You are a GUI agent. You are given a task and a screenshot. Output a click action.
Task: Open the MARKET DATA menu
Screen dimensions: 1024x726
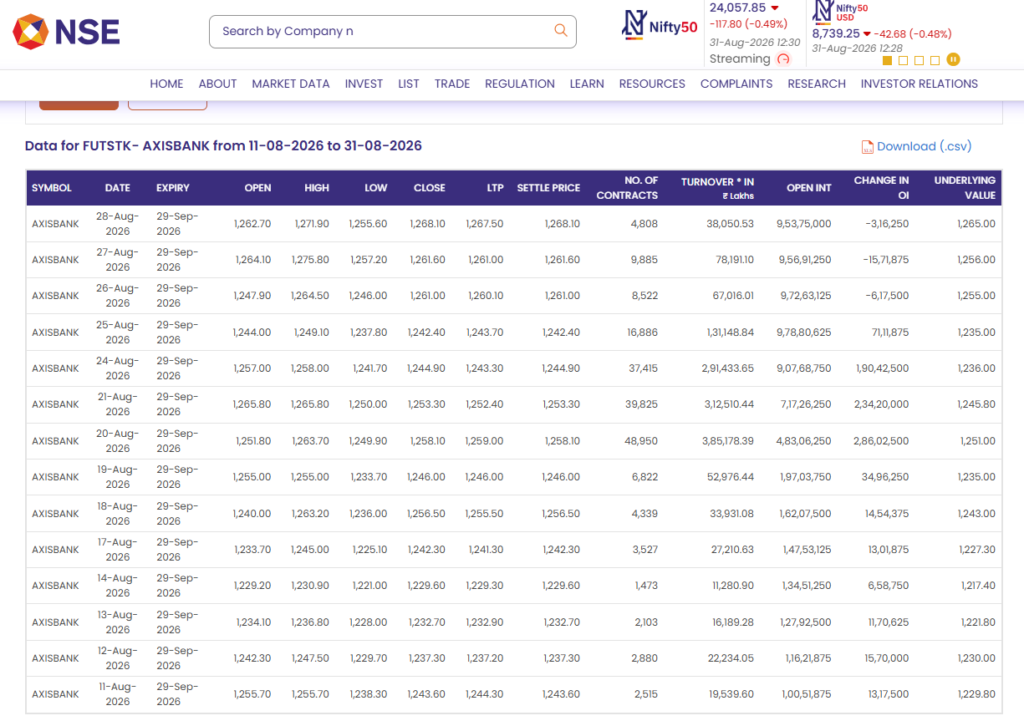[291, 84]
